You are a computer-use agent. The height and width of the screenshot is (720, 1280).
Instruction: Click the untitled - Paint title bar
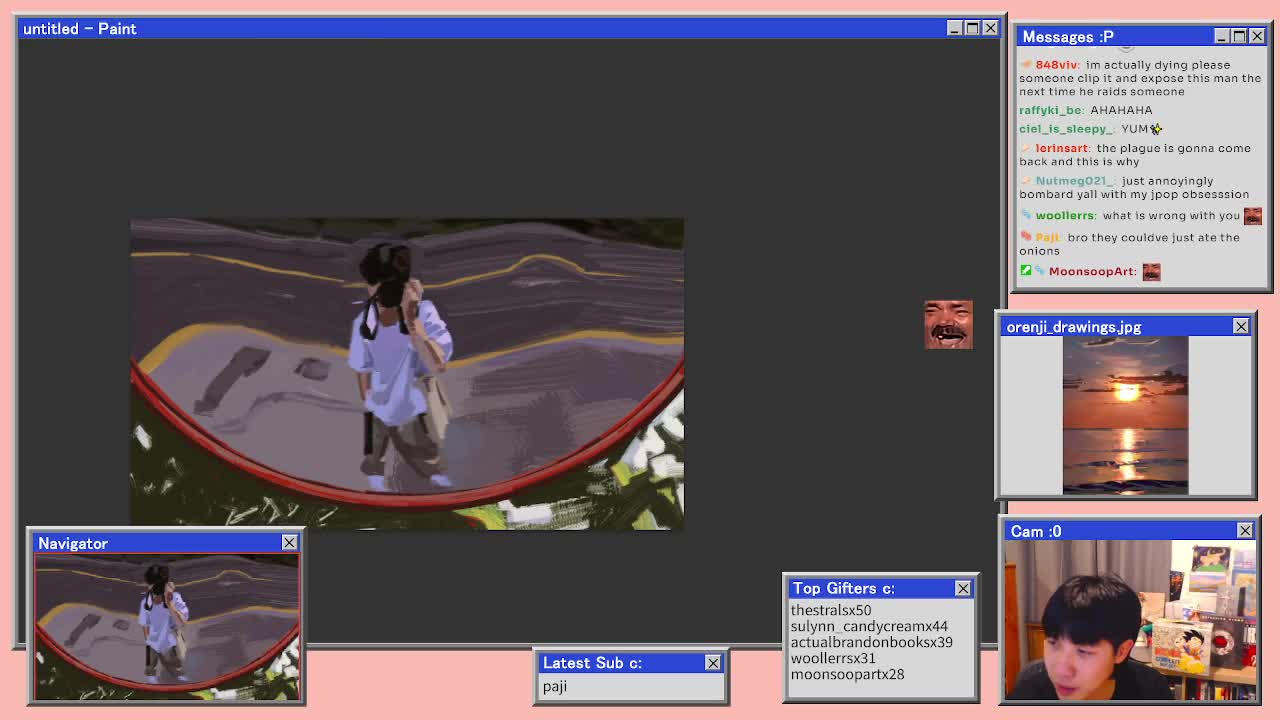510,28
